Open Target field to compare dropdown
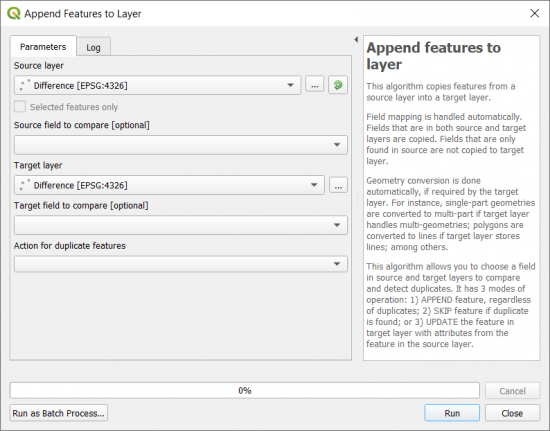 click(181, 225)
